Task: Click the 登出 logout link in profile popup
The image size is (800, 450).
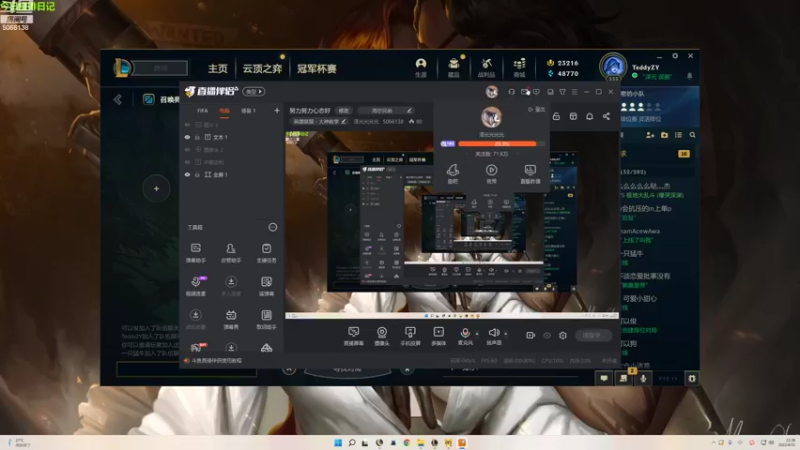Action: pos(537,109)
